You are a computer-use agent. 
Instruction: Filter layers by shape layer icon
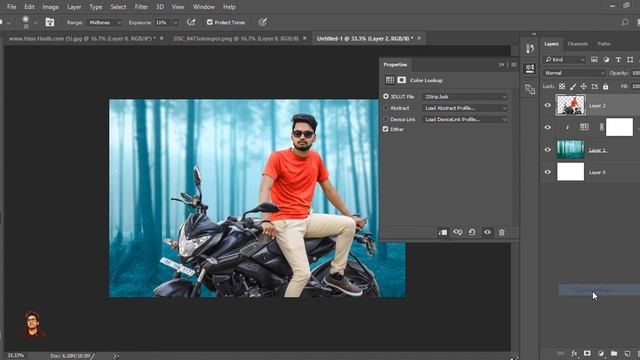pyautogui.click(x=630, y=60)
